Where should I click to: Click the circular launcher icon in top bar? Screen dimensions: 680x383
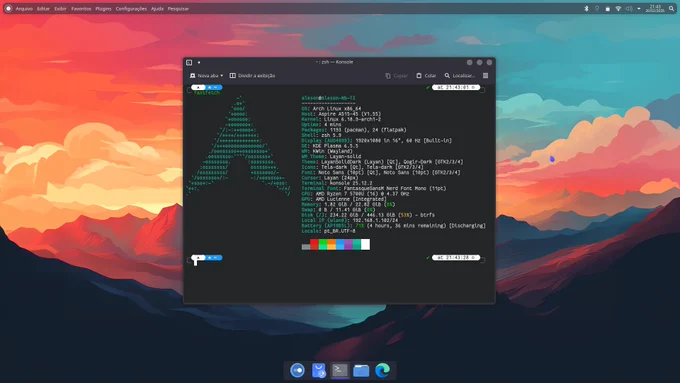8,8
